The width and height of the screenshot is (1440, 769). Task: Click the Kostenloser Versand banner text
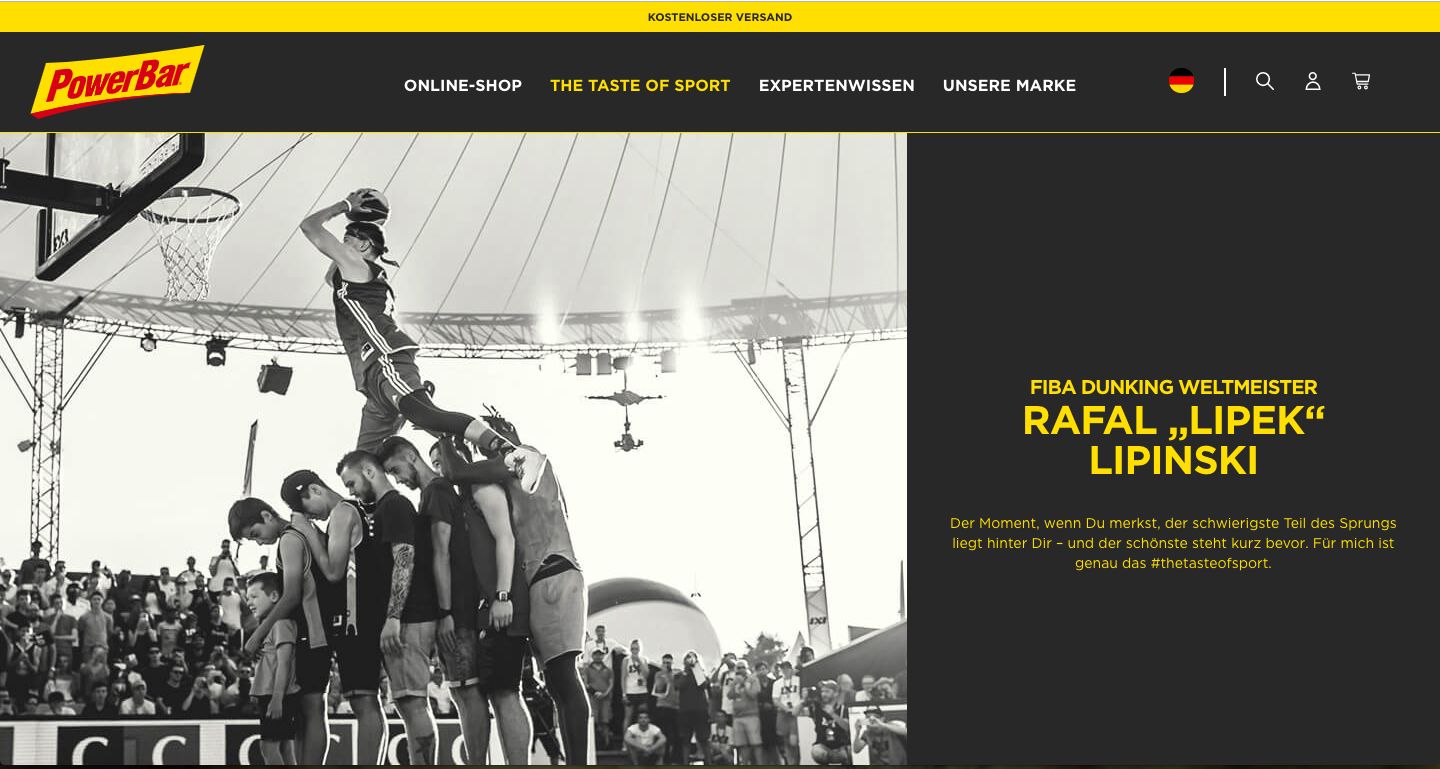720,17
